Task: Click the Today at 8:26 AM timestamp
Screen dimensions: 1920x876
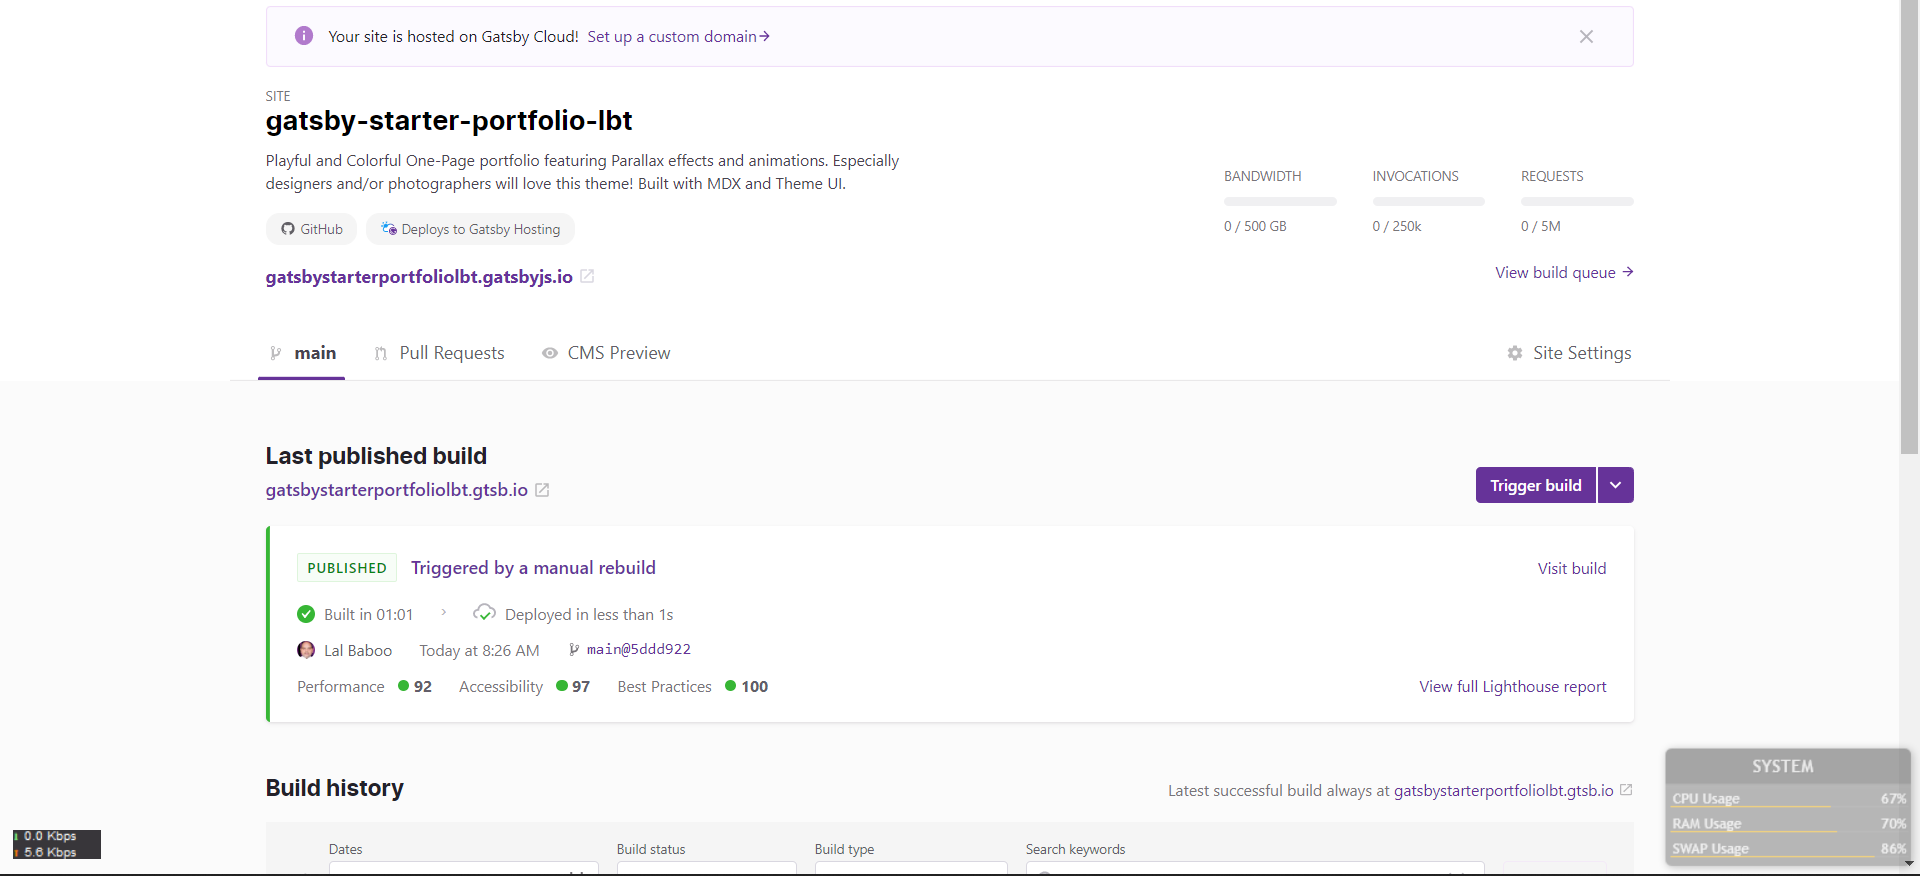Action: pos(479,651)
